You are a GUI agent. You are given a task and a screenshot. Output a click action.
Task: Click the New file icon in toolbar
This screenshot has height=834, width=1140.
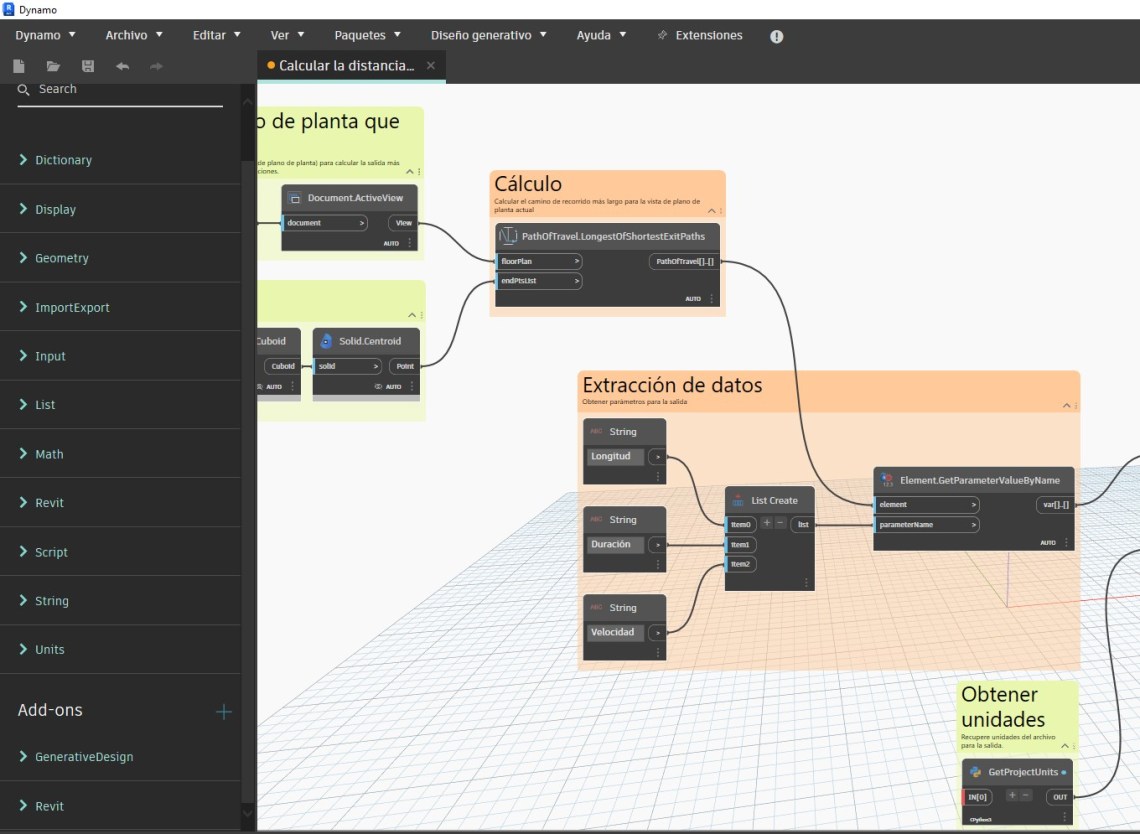click(19, 66)
